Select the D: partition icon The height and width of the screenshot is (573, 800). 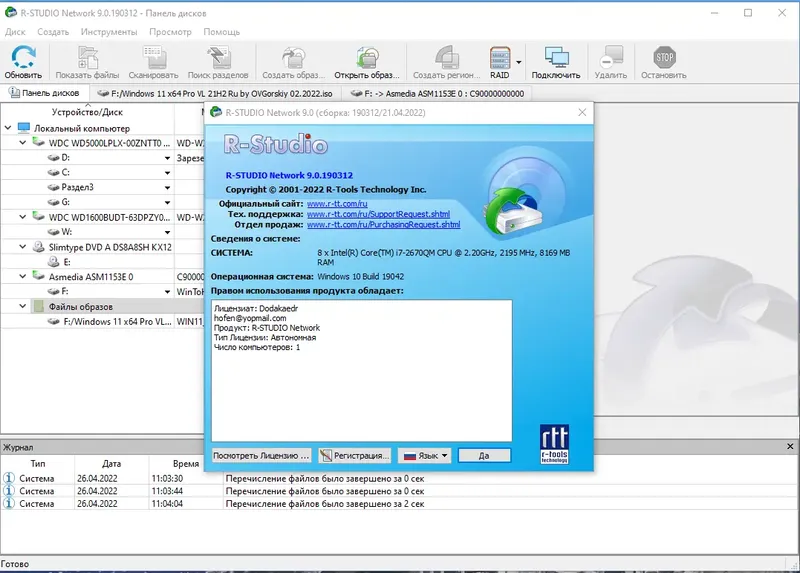click(54, 158)
